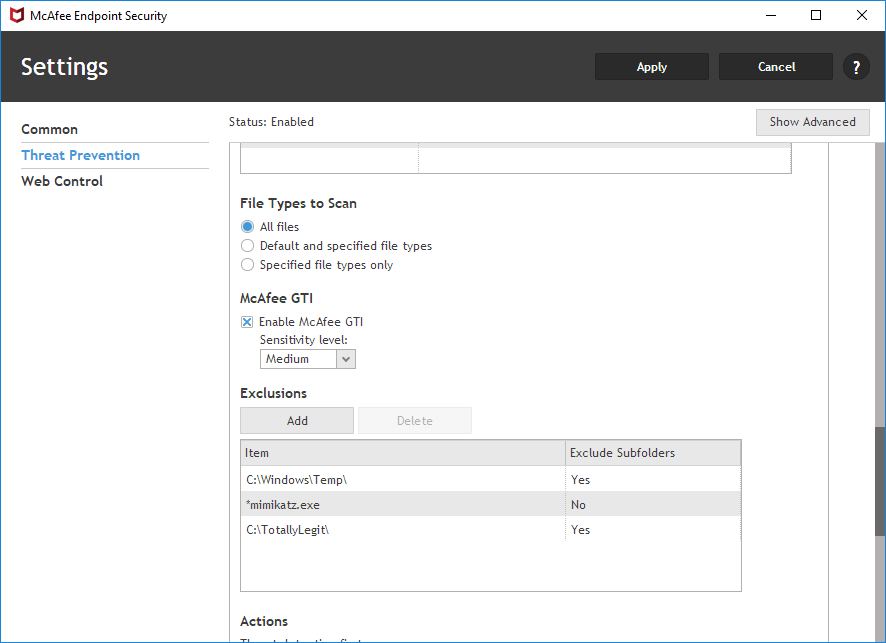Select the All files radio option
This screenshot has height=643, width=886.
tap(247, 227)
